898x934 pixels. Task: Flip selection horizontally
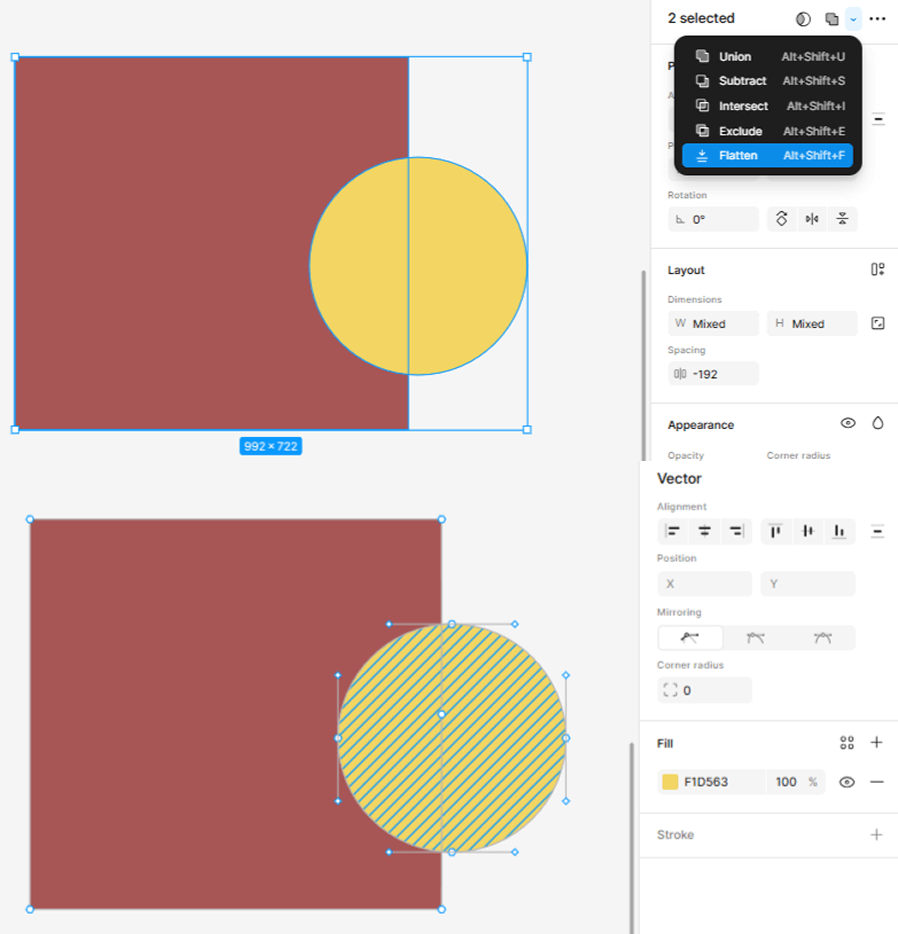pos(812,219)
